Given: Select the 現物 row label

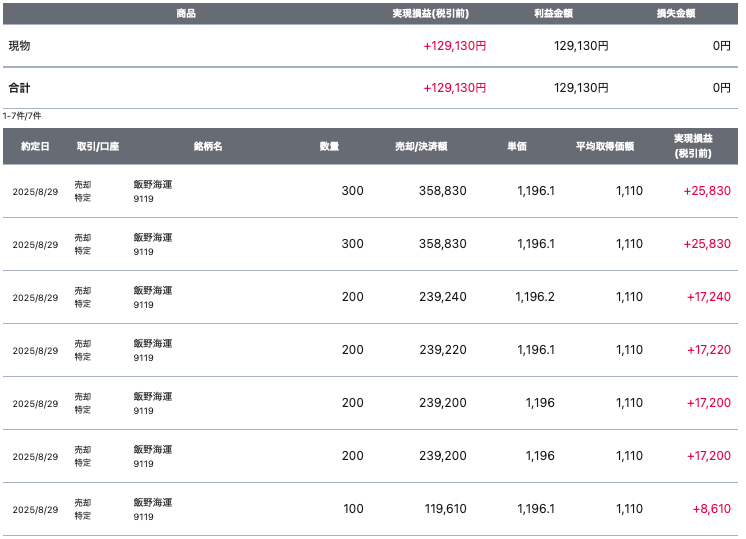Looking at the screenshot, I should click(20, 46).
